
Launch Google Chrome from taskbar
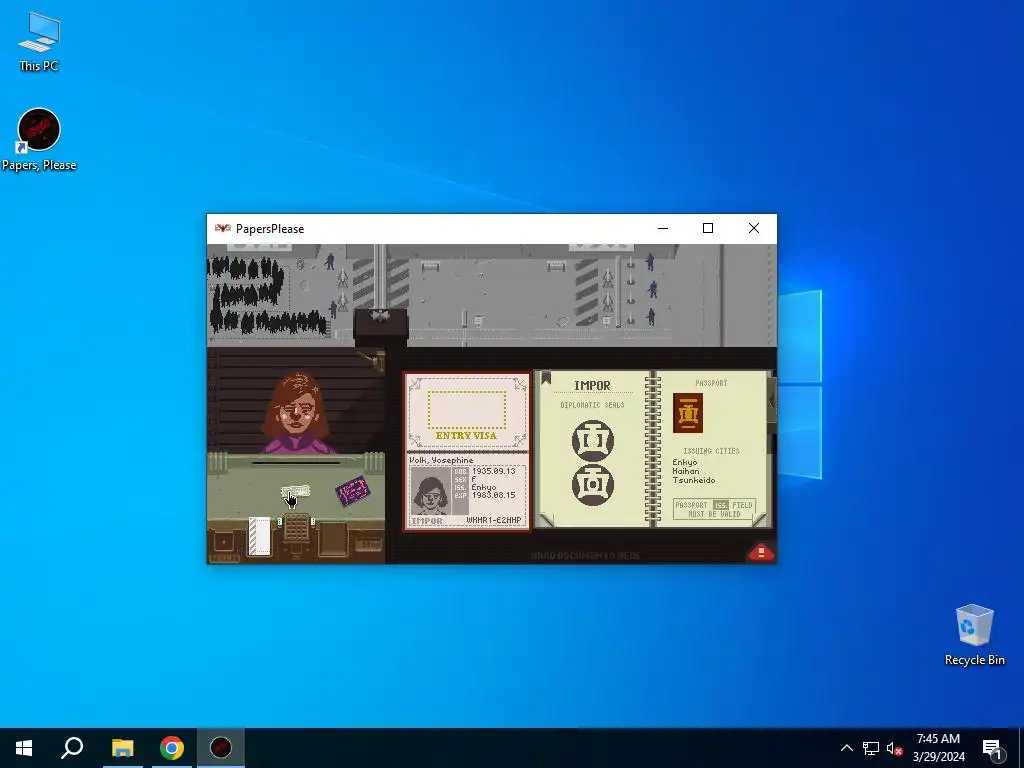point(172,748)
